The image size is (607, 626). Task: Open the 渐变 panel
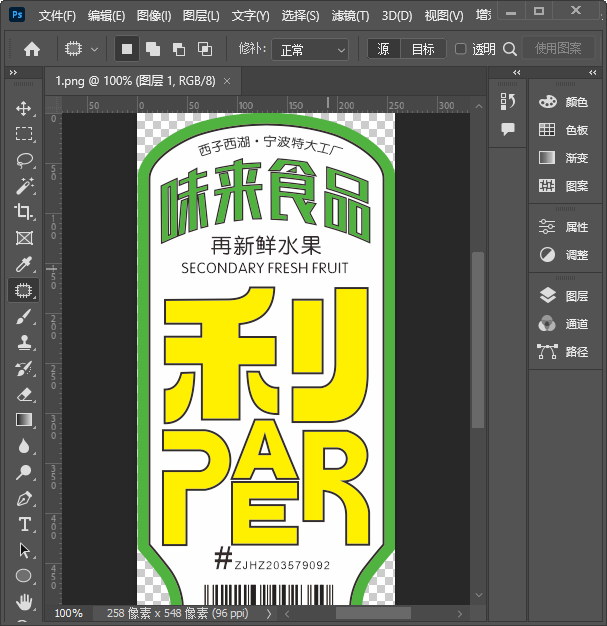(x=564, y=158)
